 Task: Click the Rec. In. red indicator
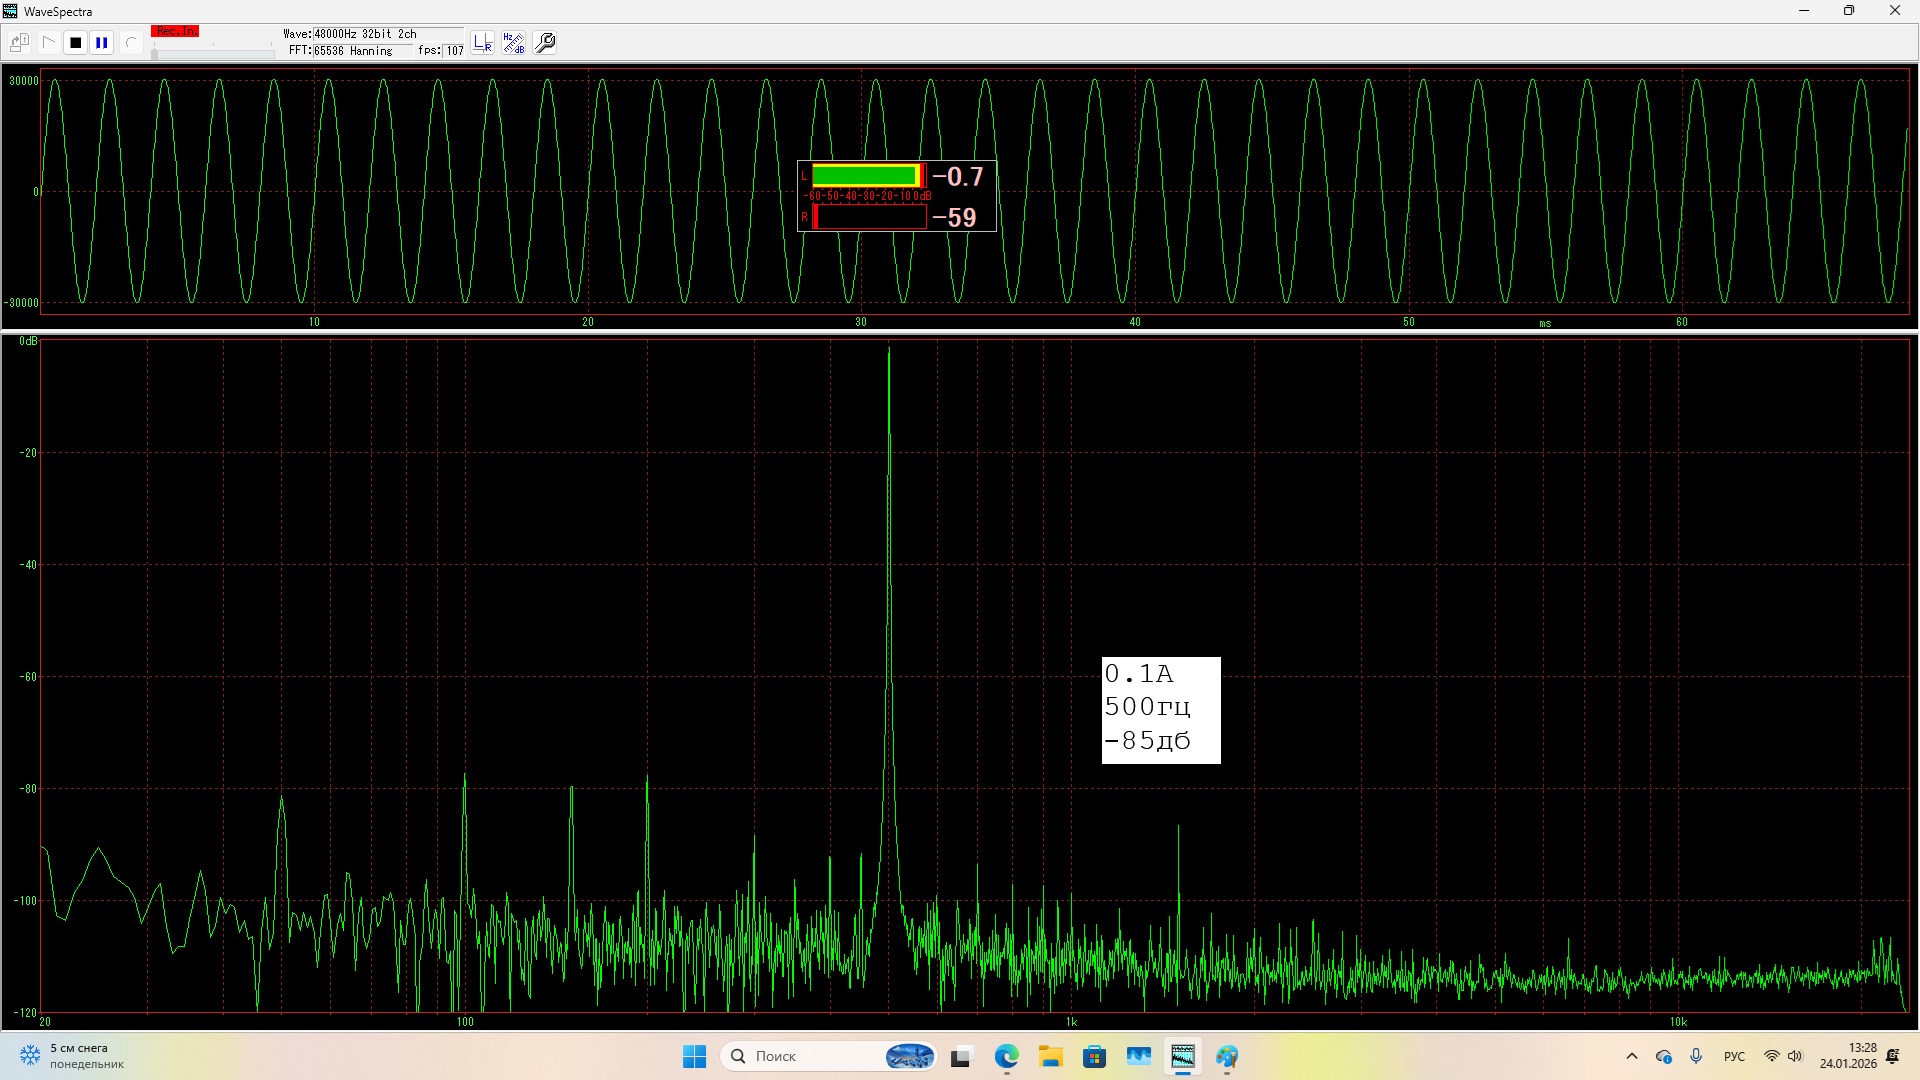[175, 32]
